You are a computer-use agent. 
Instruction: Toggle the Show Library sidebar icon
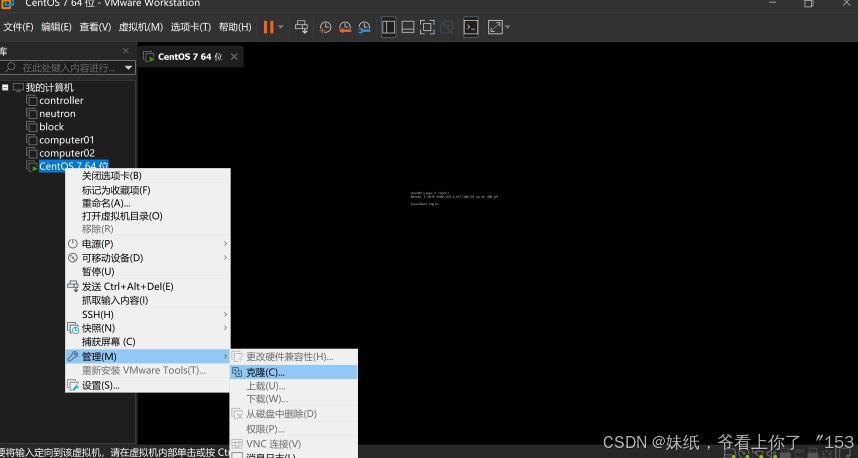point(389,27)
